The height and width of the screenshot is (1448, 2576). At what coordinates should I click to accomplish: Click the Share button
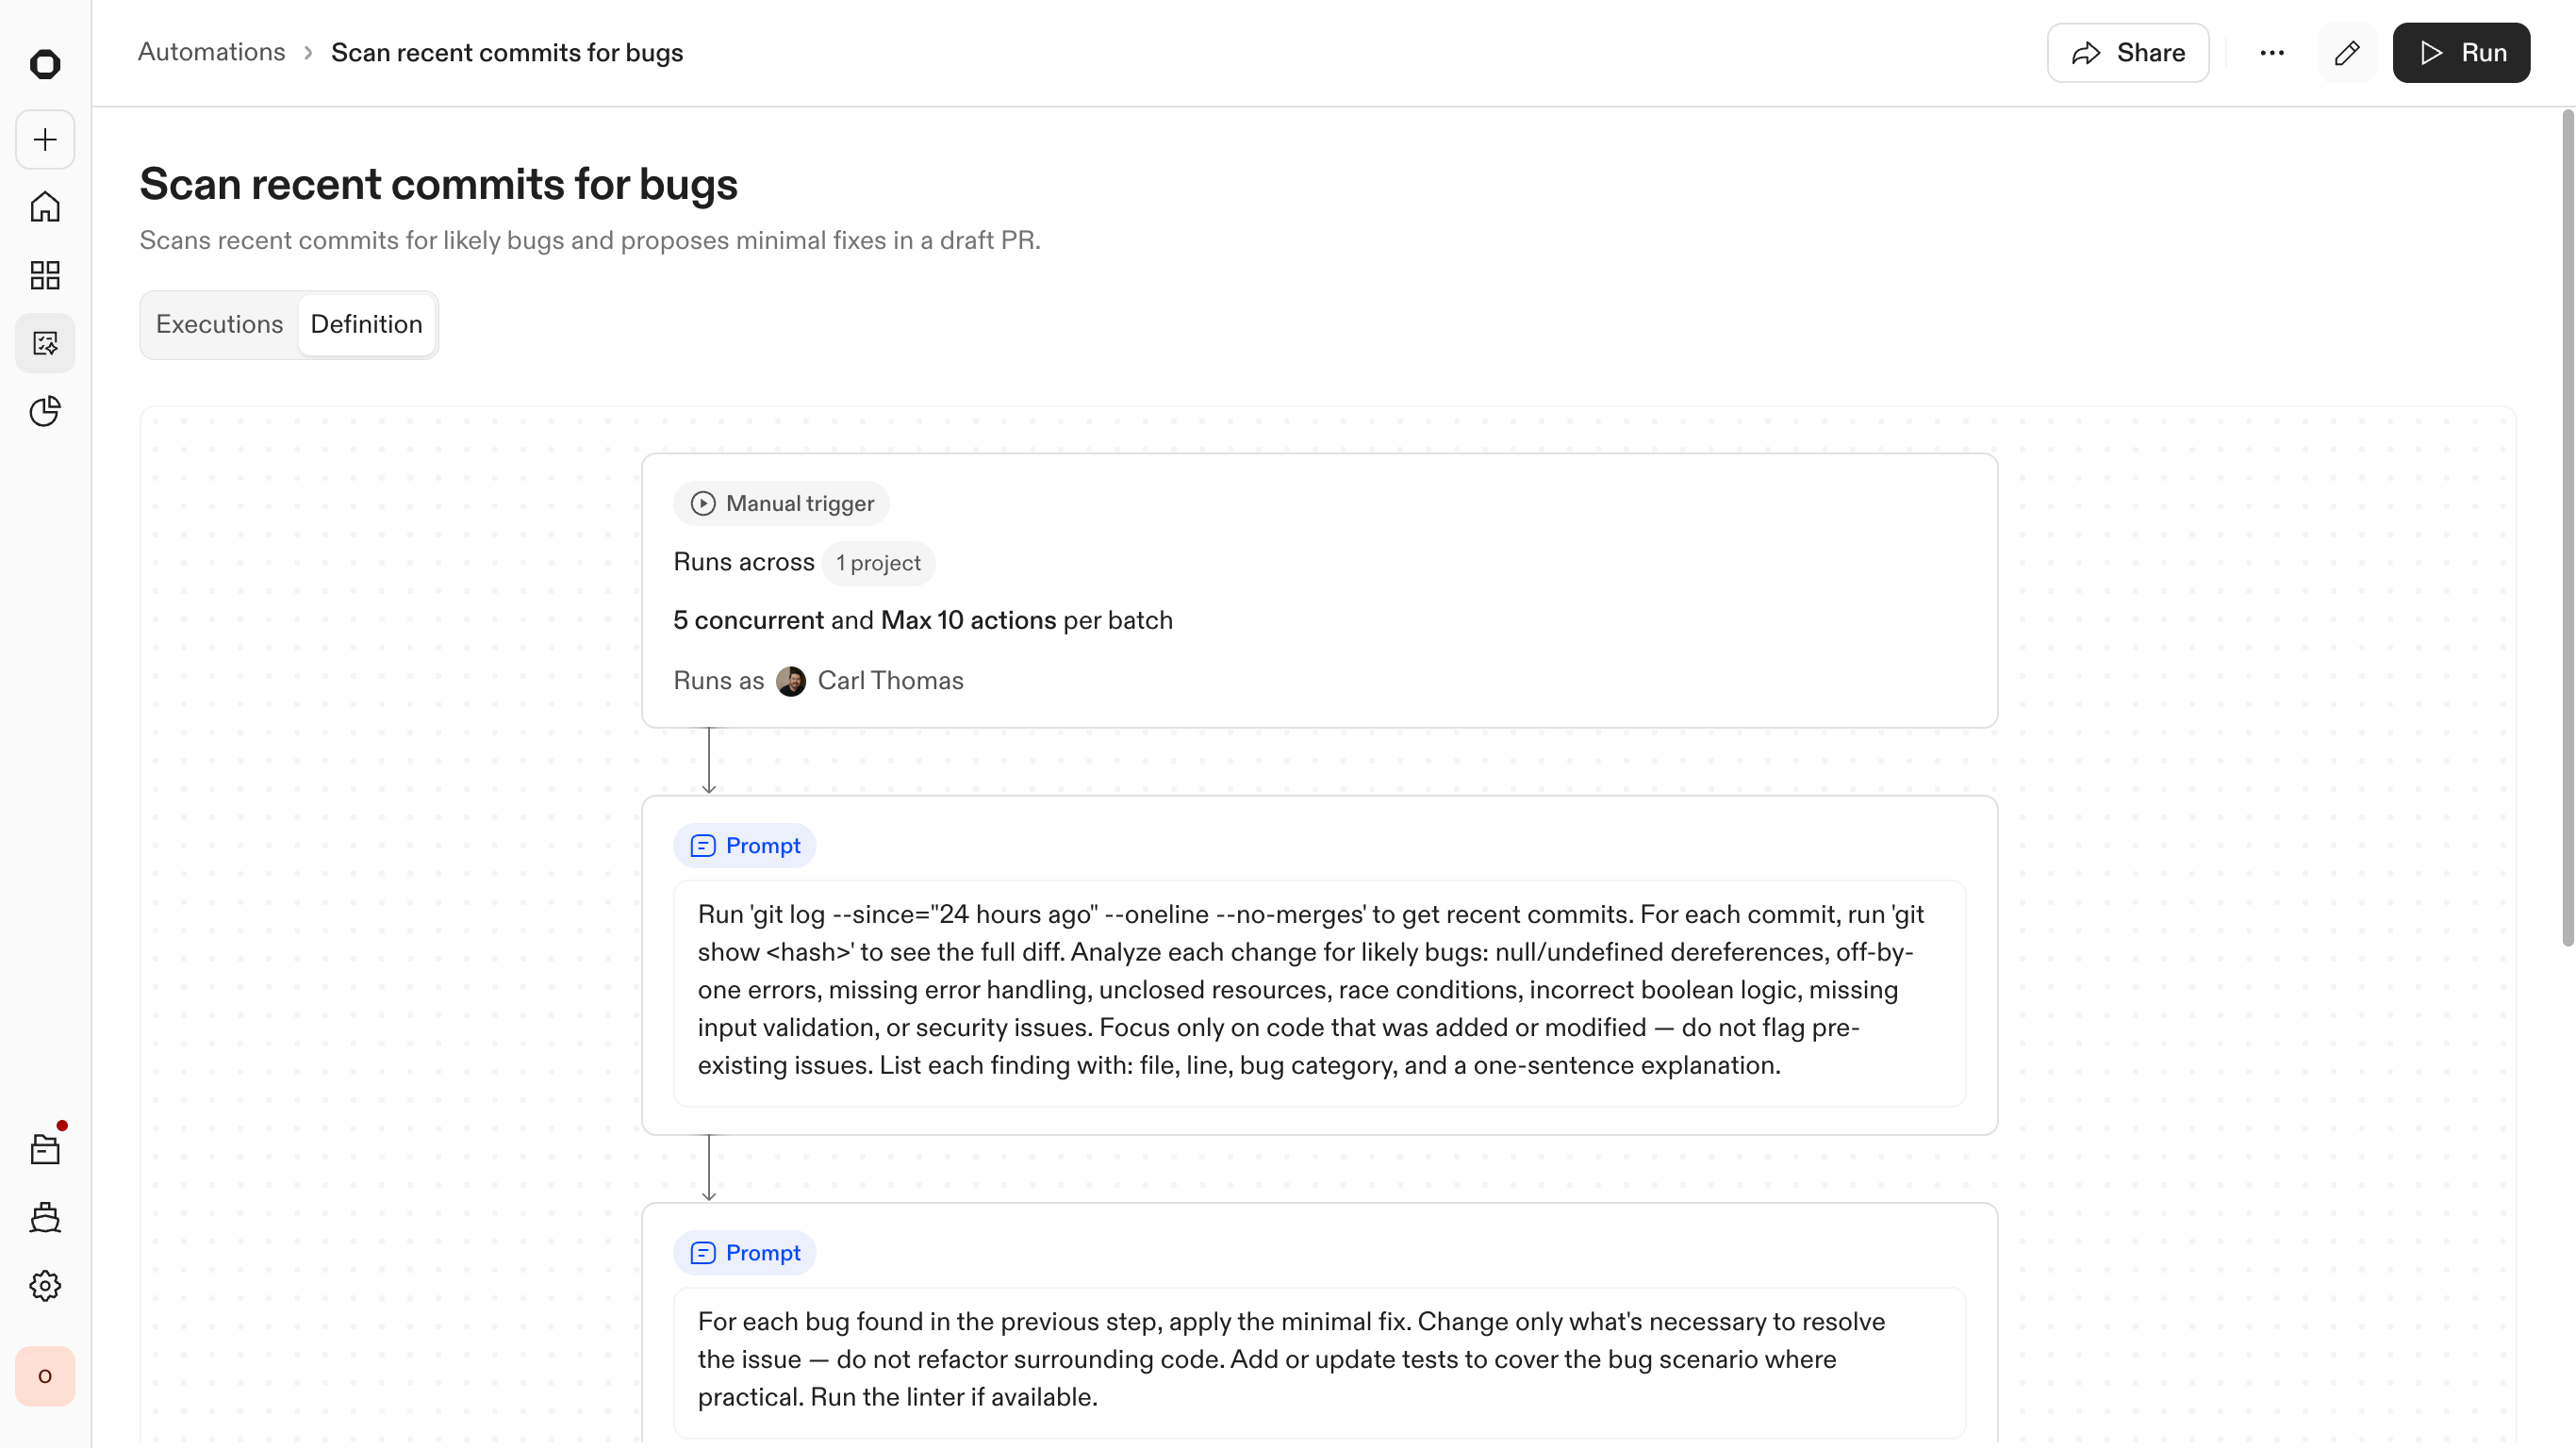2128,53
